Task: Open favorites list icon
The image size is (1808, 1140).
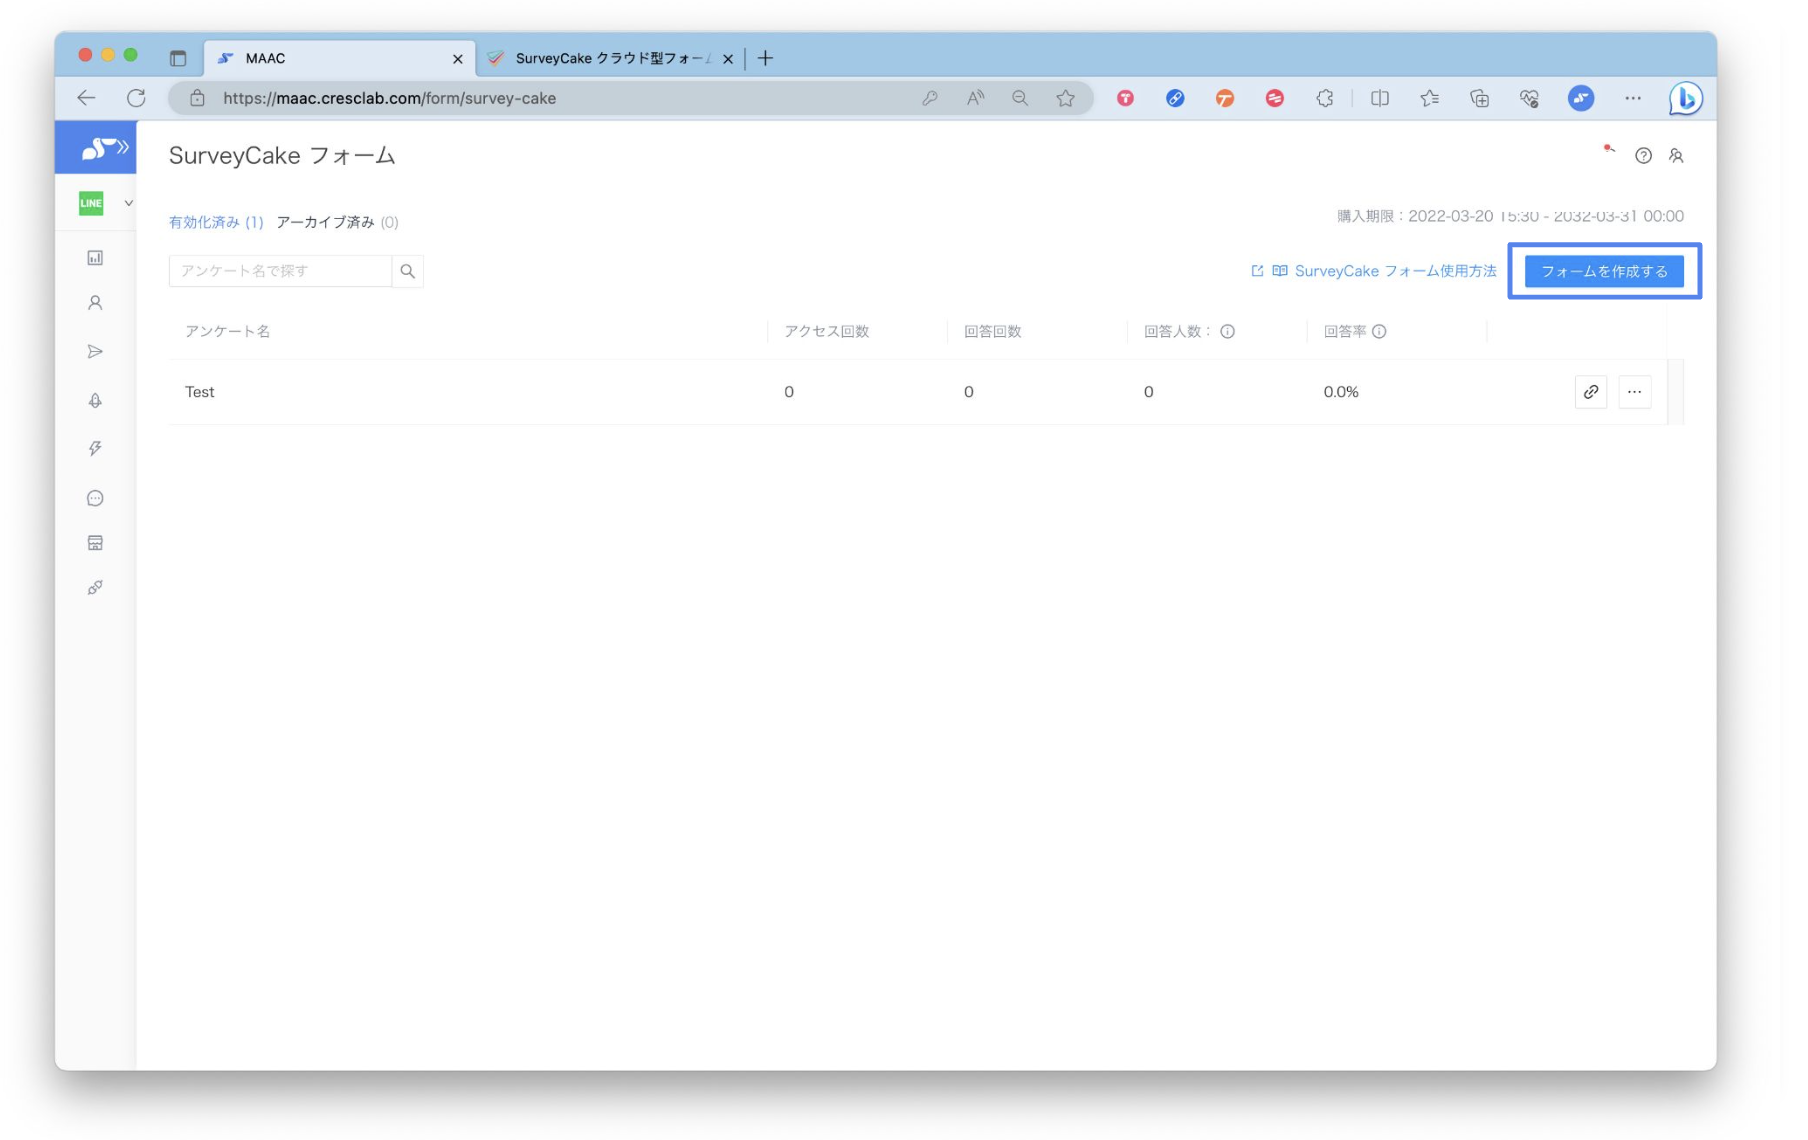Action: tap(1430, 98)
